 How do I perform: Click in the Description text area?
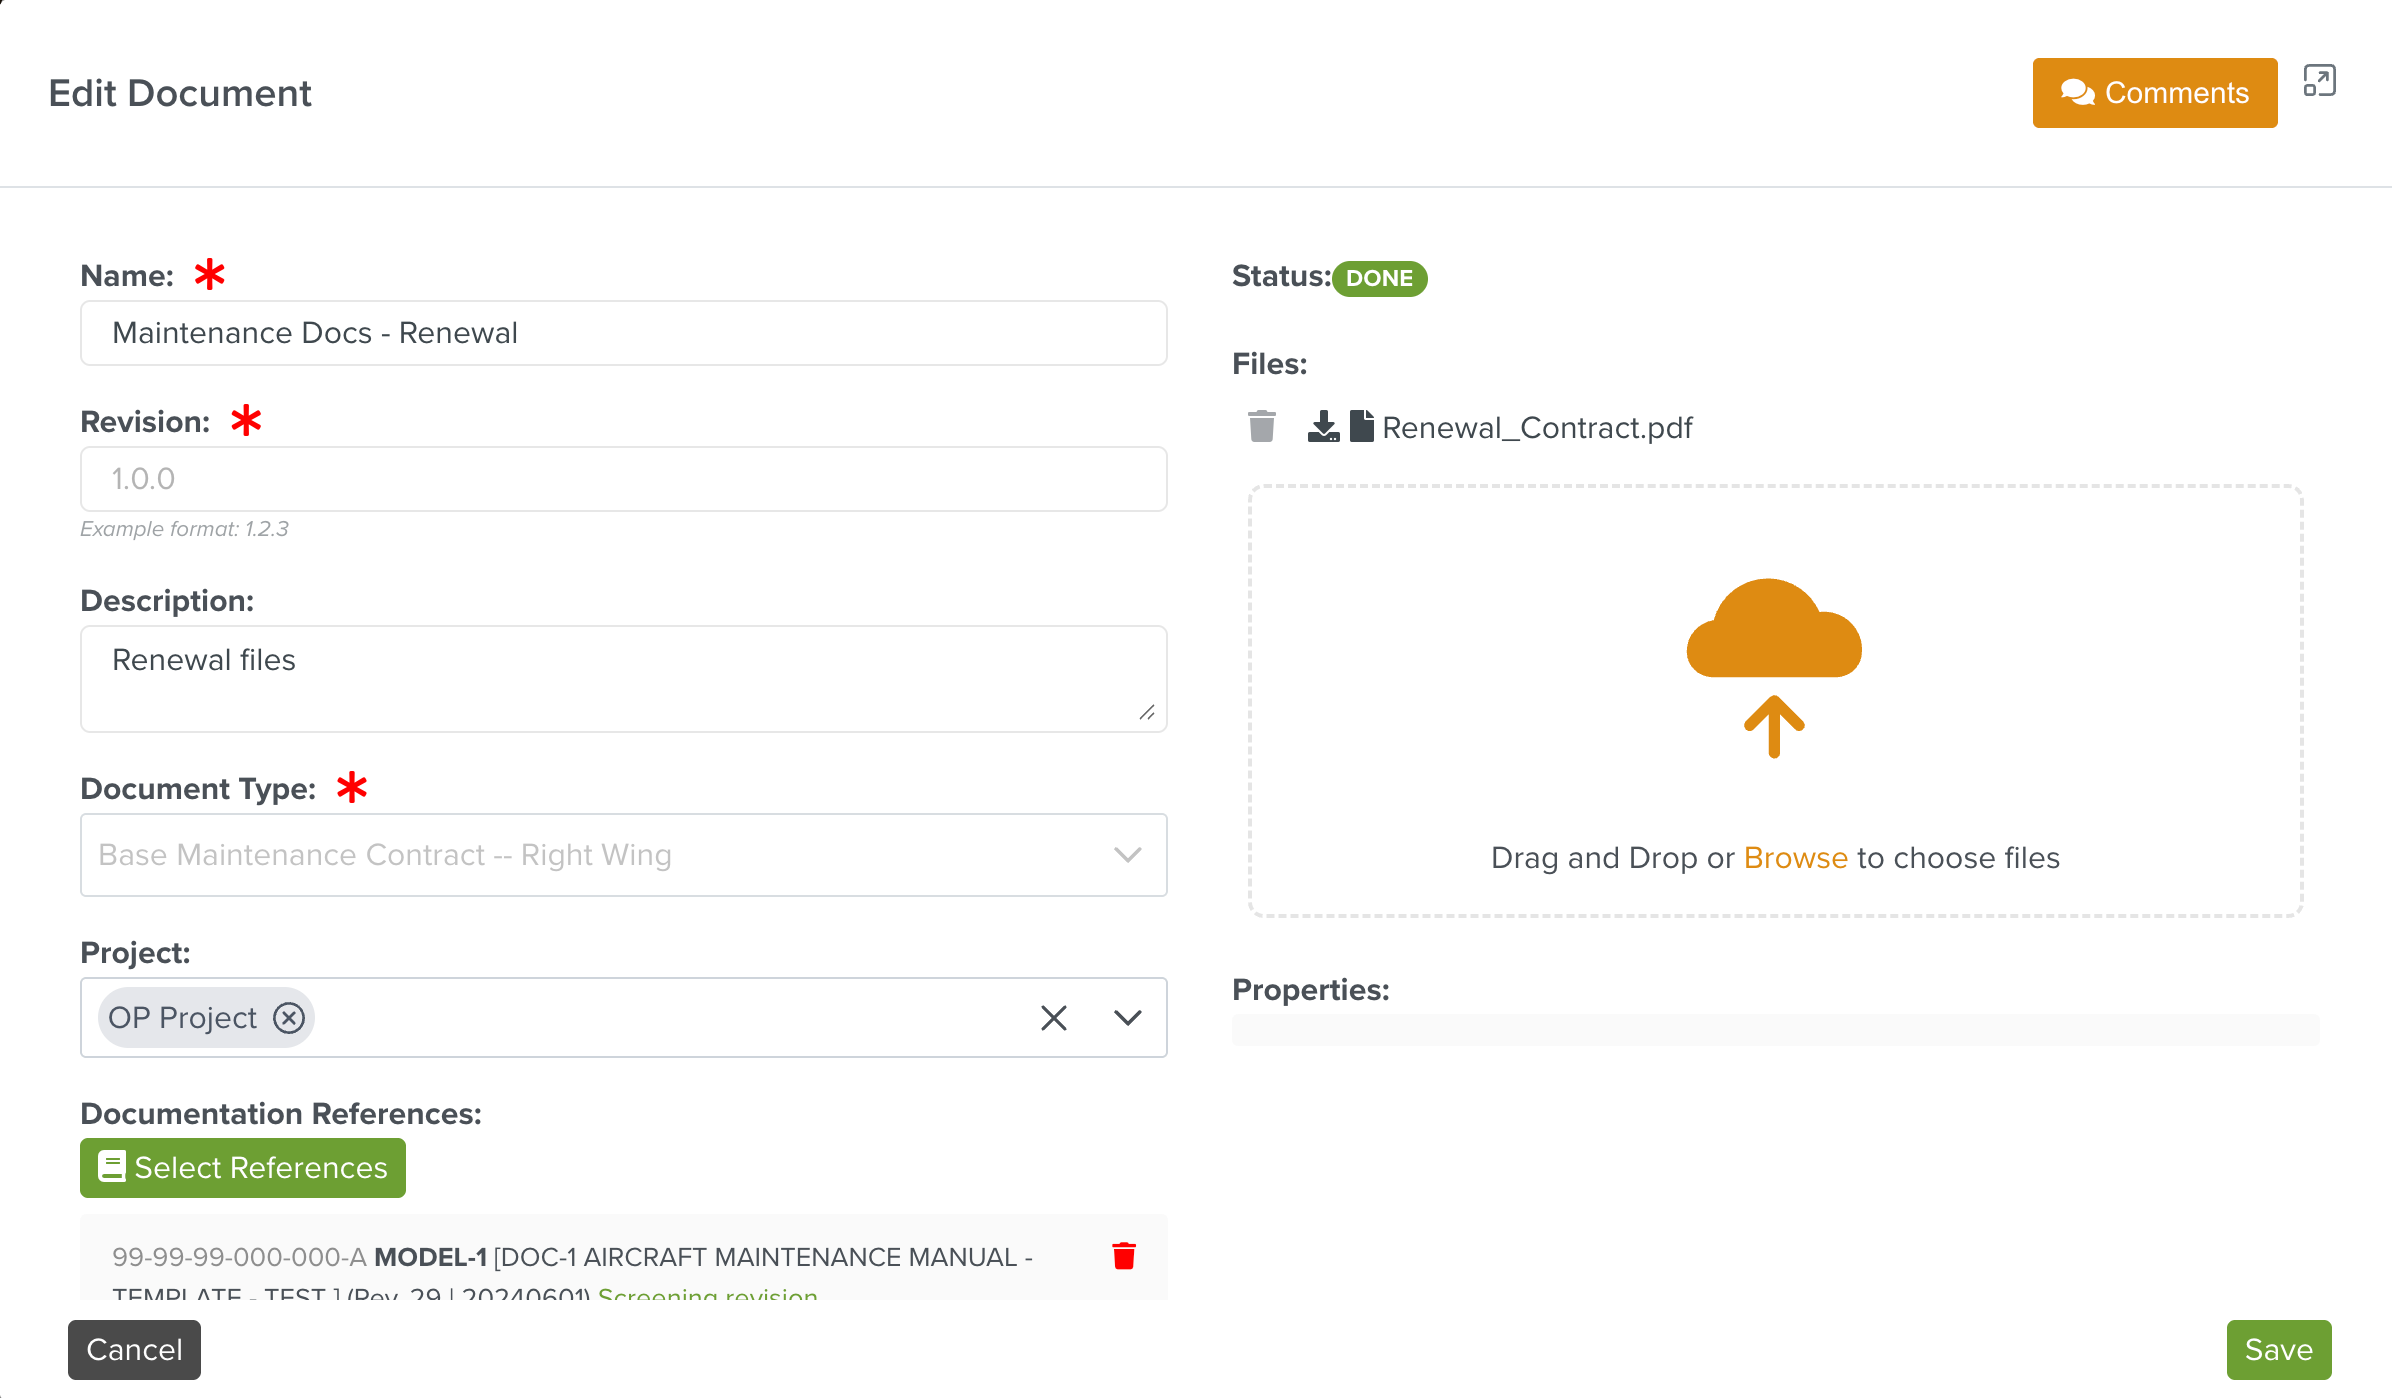tap(624, 679)
